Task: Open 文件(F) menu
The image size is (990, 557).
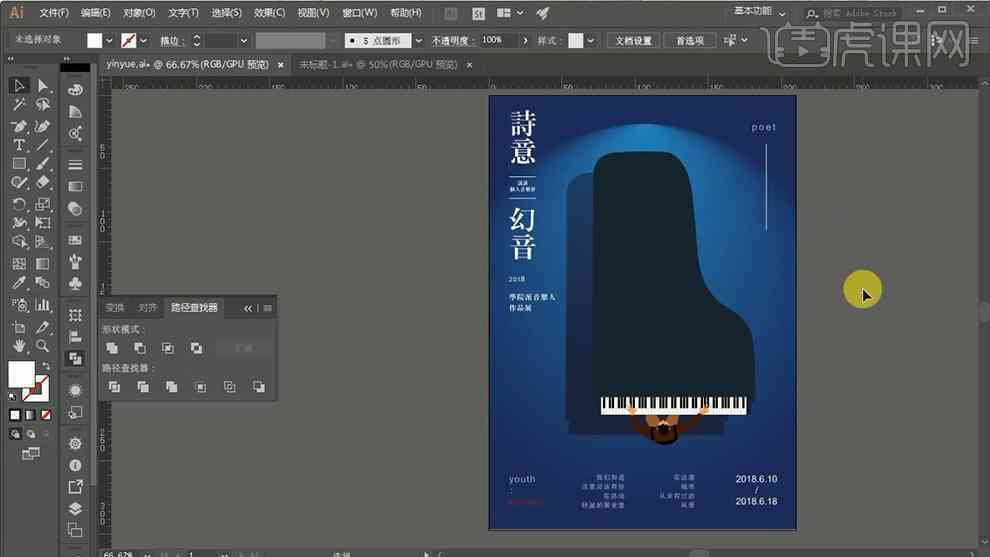Action: 54,13
